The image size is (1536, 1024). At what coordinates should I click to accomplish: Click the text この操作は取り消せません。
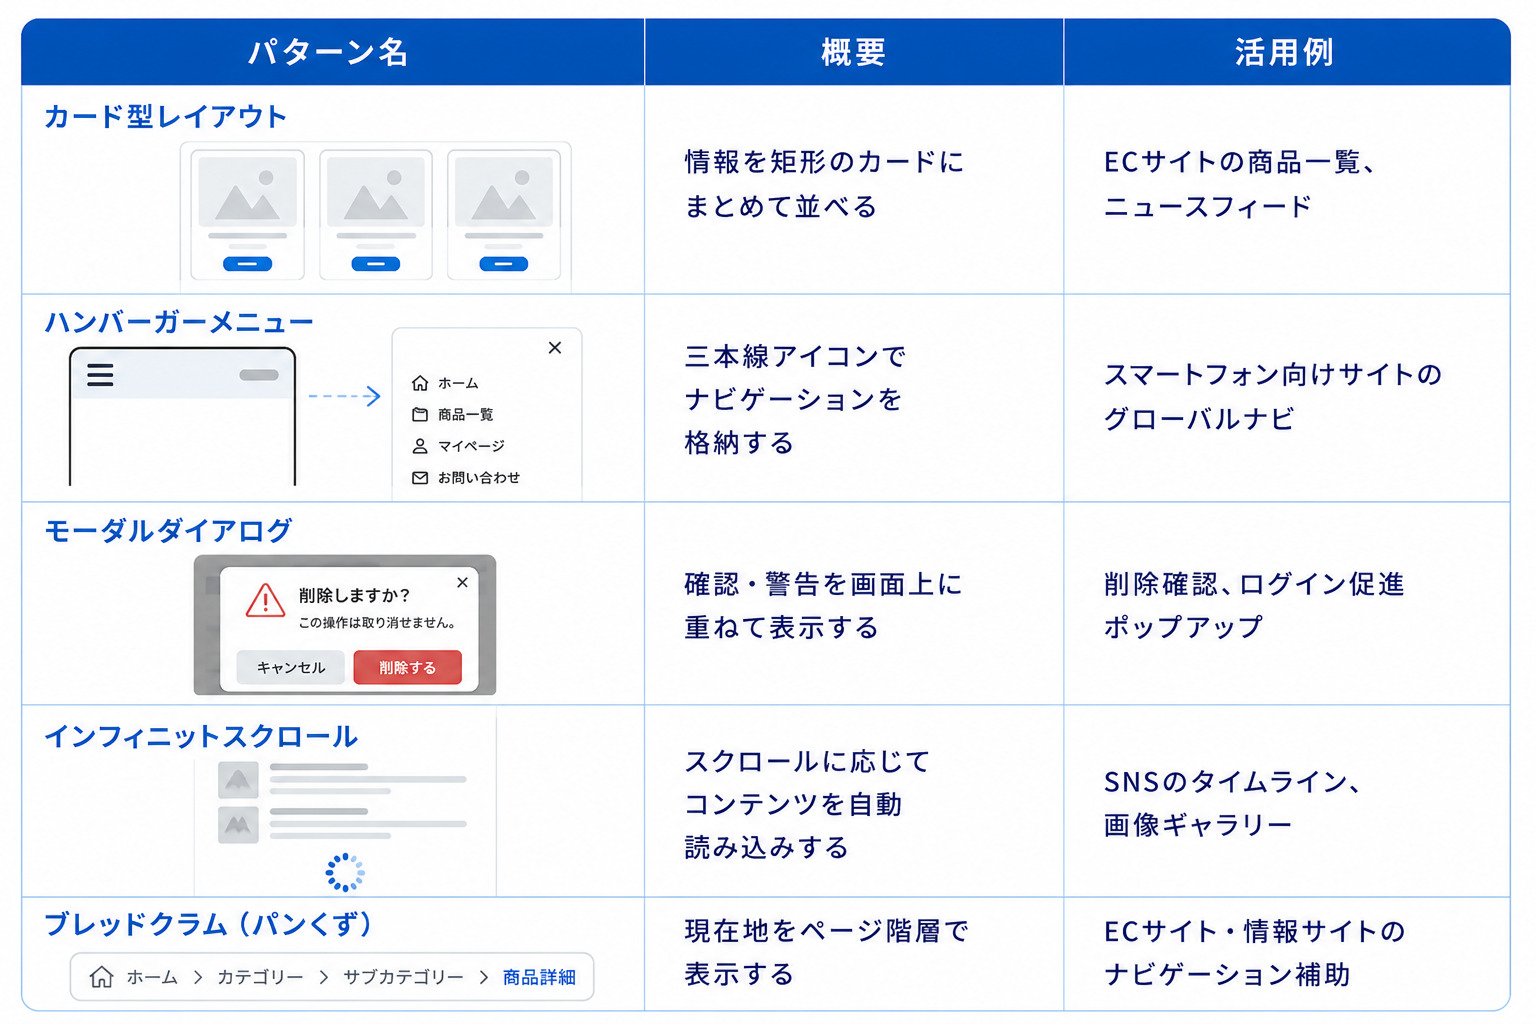(378, 623)
